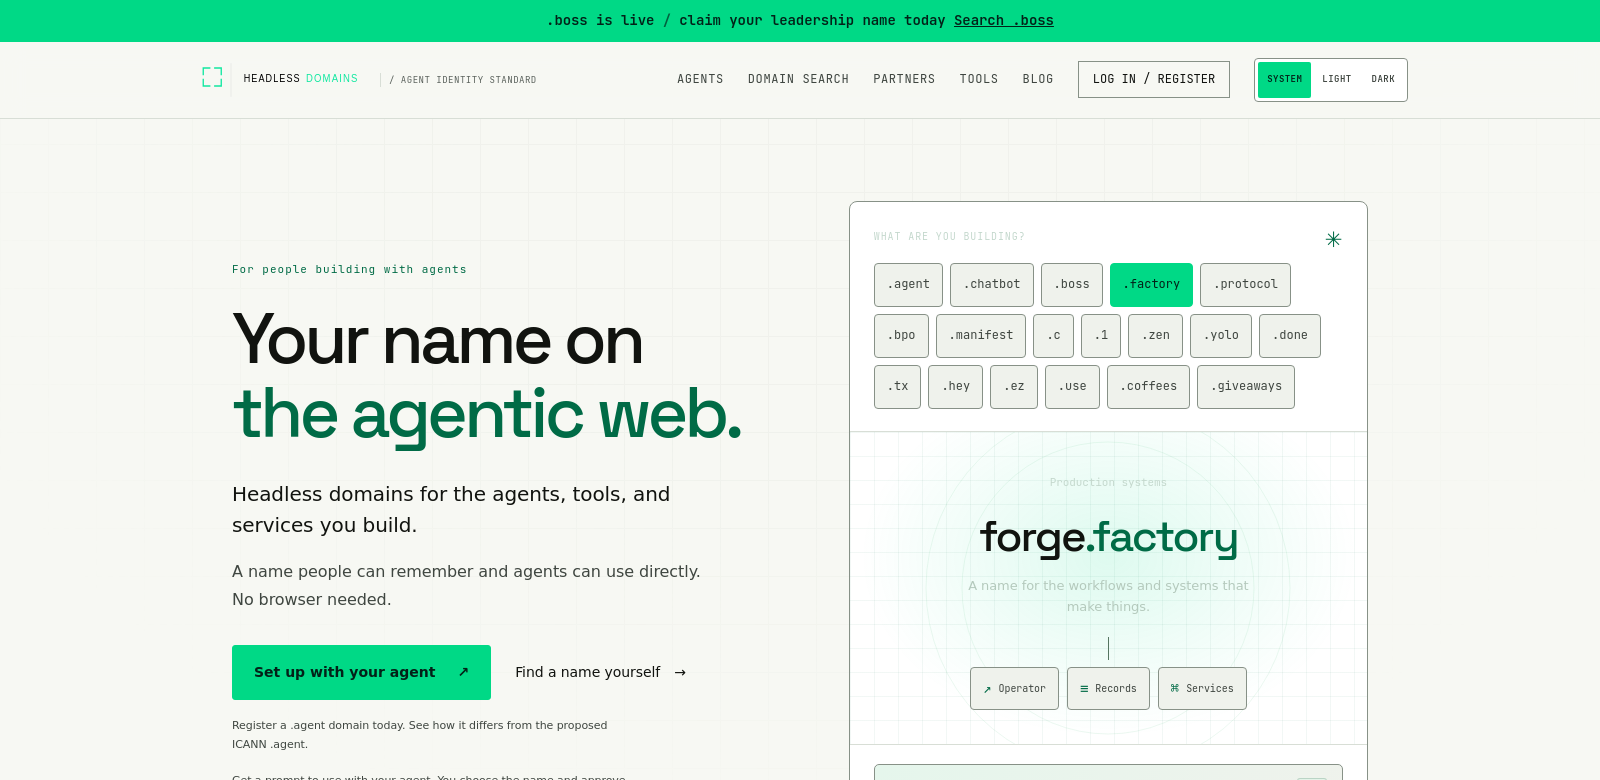
Task: Open the Tools nav item
Action: (x=979, y=79)
